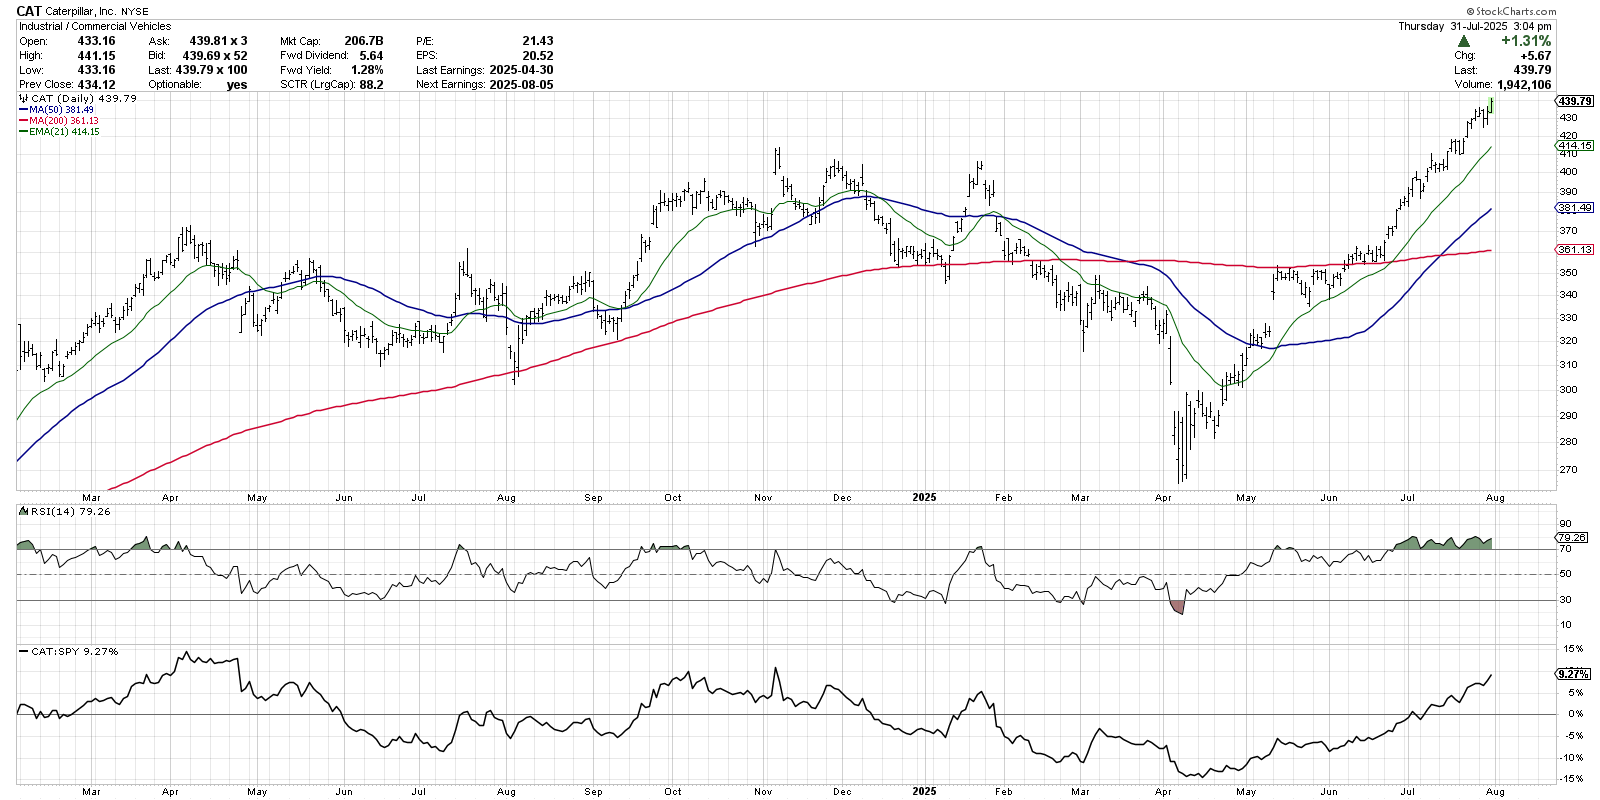The height and width of the screenshot is (800, 1600).
Task: Open the StockCharts.com copyright link
Action: [x=1512, y=11]
